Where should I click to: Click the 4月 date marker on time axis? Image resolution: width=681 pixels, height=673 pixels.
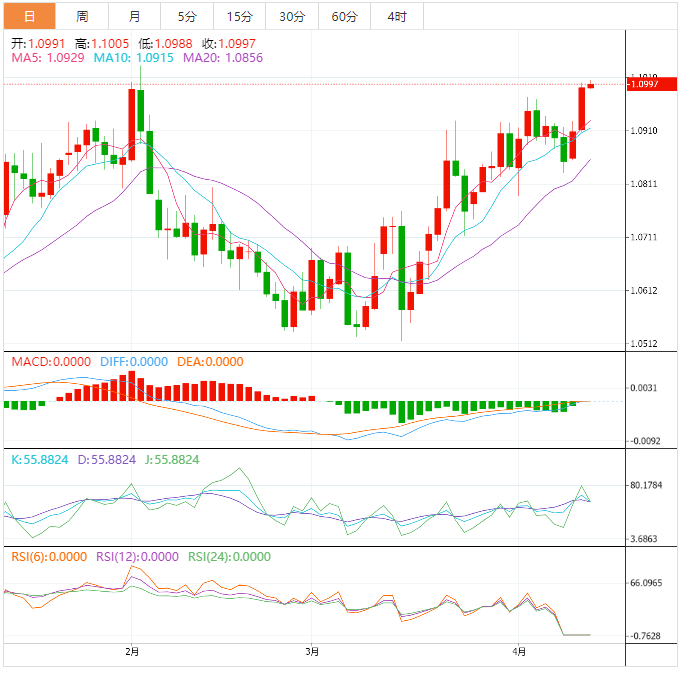[x=518, y=652]
